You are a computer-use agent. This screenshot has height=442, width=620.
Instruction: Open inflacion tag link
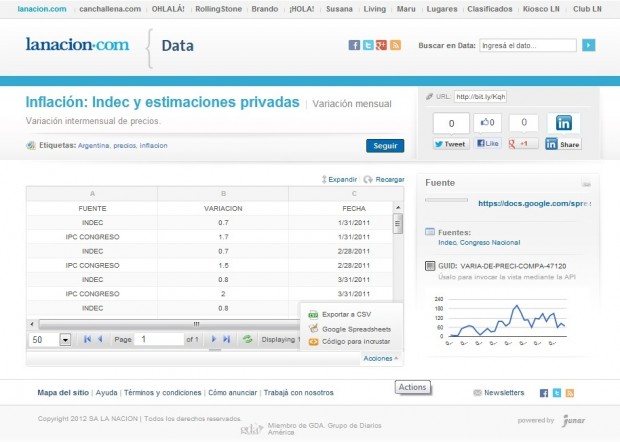pyautogui.click(x=153, y=145)
